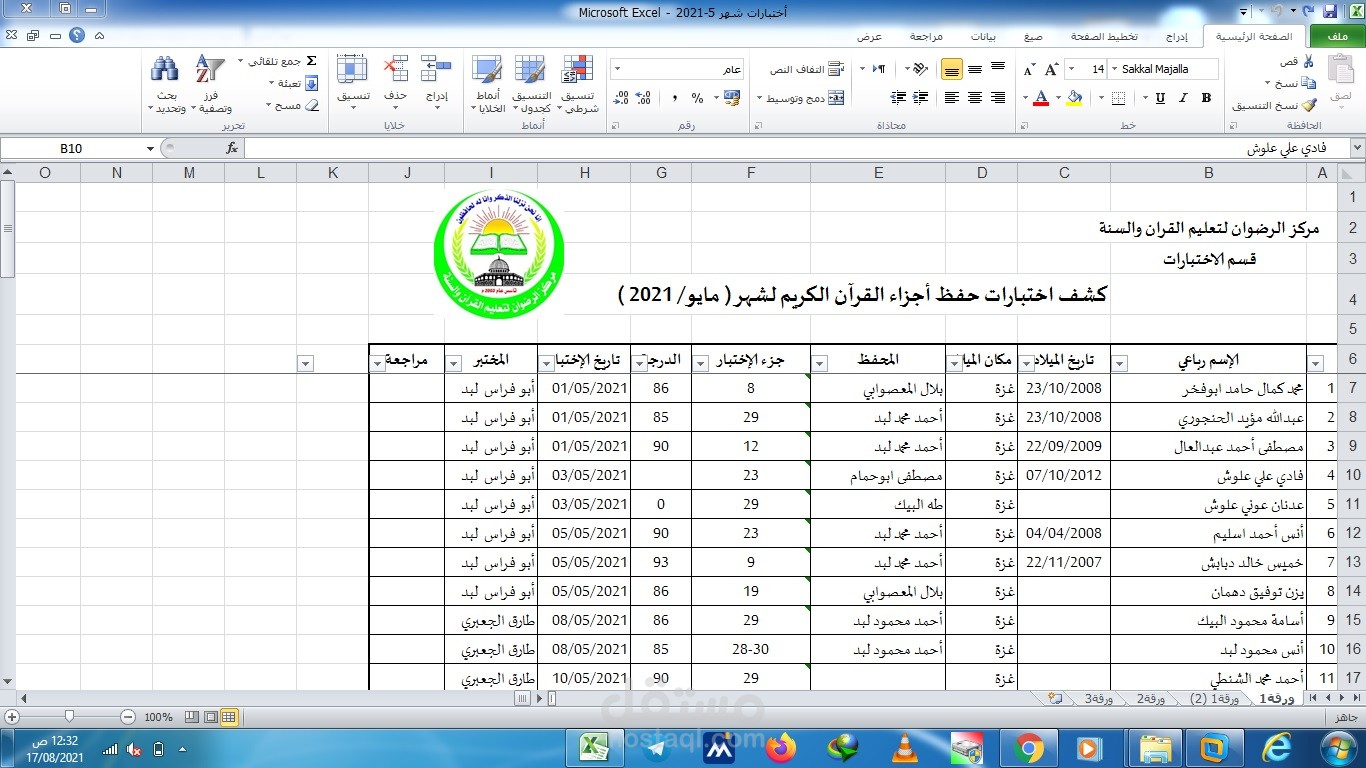Open Find and Select (بحث وتحديد)
The height and width of the screenshot is (768, 1366).
coord(166,84)
